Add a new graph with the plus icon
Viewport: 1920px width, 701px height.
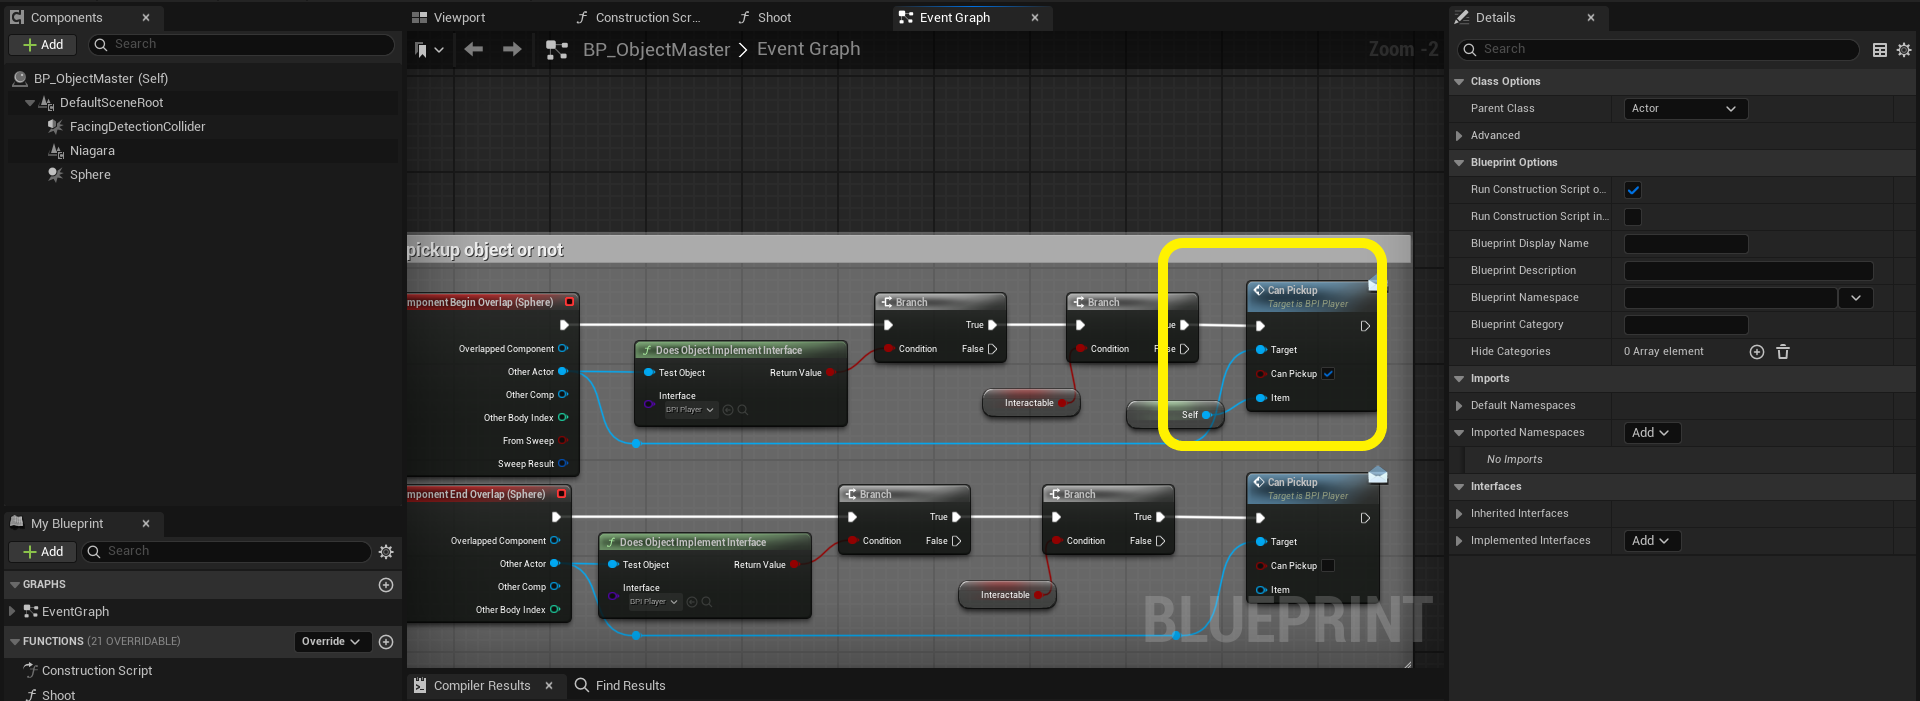click(386, 585)
